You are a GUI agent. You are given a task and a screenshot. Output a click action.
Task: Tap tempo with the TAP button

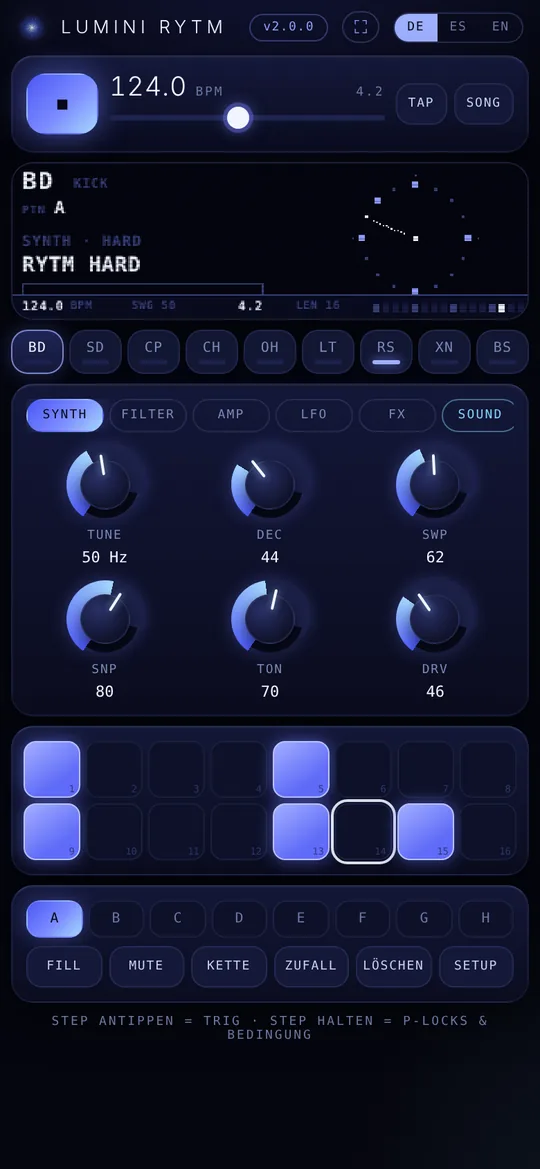[421, 104]
